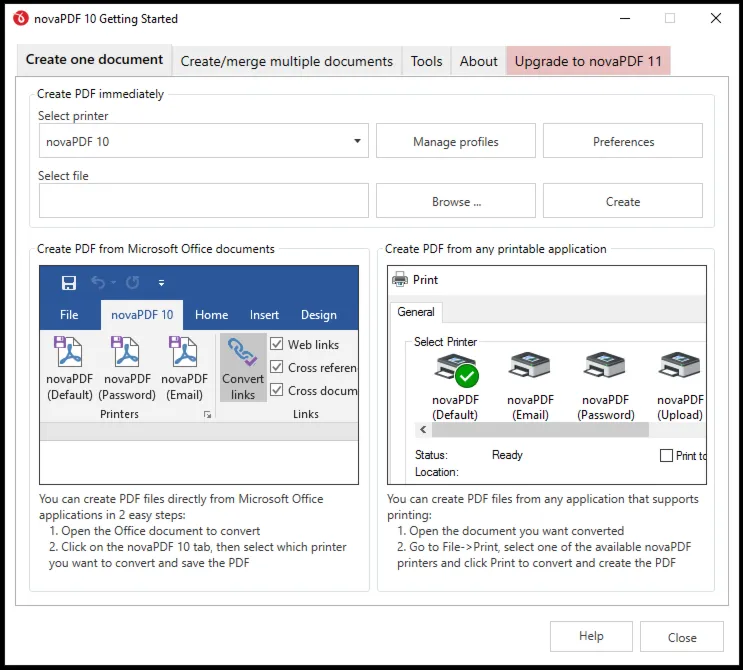The height and width of the screenshot is (670, 743).
Task: Click the save icon in Word preview
Action: (69, 283)
